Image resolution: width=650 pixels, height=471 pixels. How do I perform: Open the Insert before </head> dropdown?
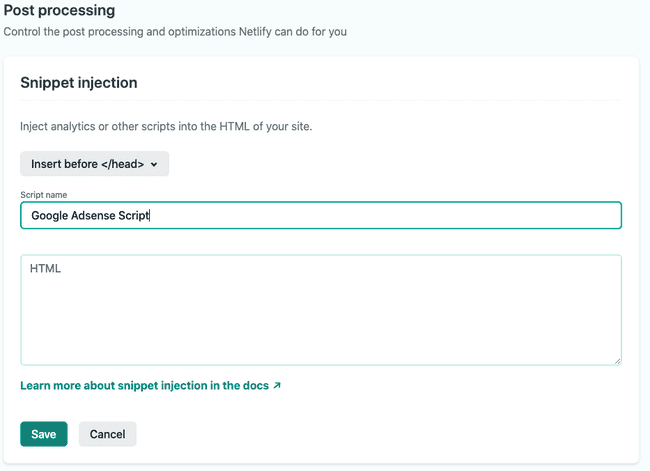[x=95, y=164]
